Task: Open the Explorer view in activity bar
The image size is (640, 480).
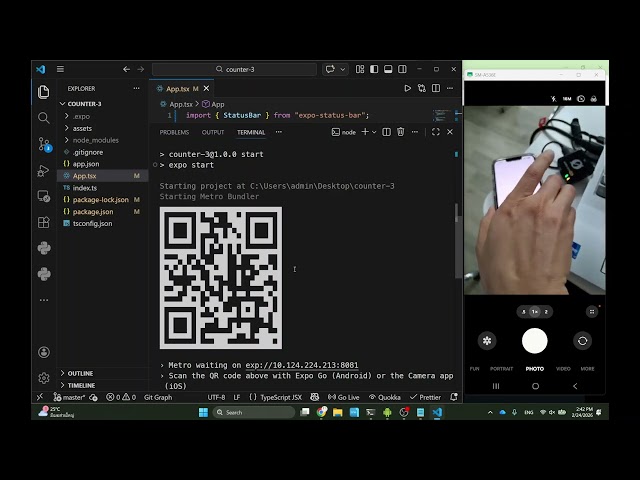Action: point(44,92)
